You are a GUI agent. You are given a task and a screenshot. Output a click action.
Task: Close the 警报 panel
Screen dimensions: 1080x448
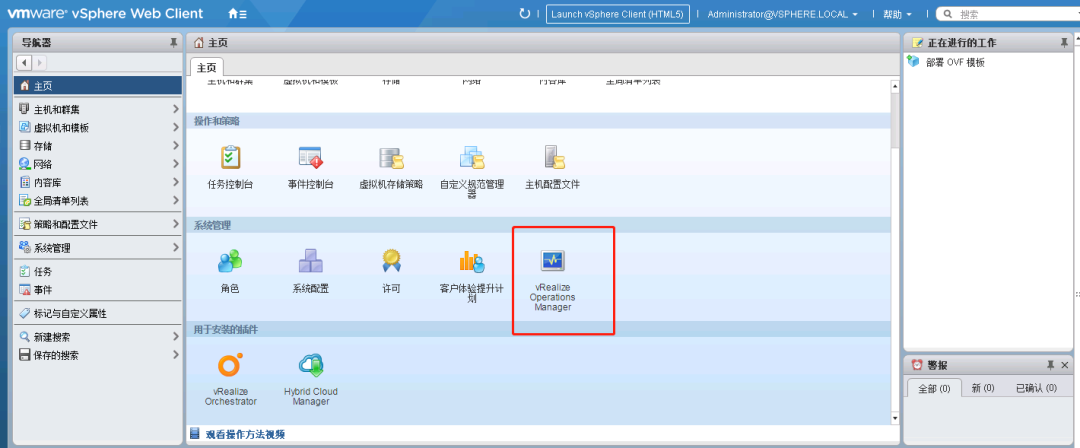tap(1065, 365)
